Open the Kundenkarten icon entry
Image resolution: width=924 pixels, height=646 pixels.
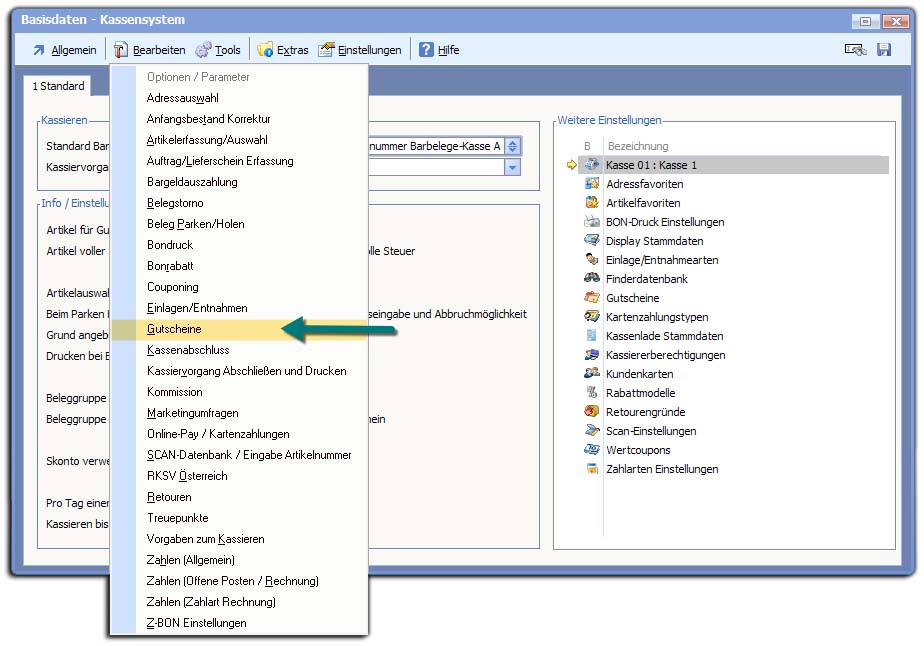(x=592, y=374)
